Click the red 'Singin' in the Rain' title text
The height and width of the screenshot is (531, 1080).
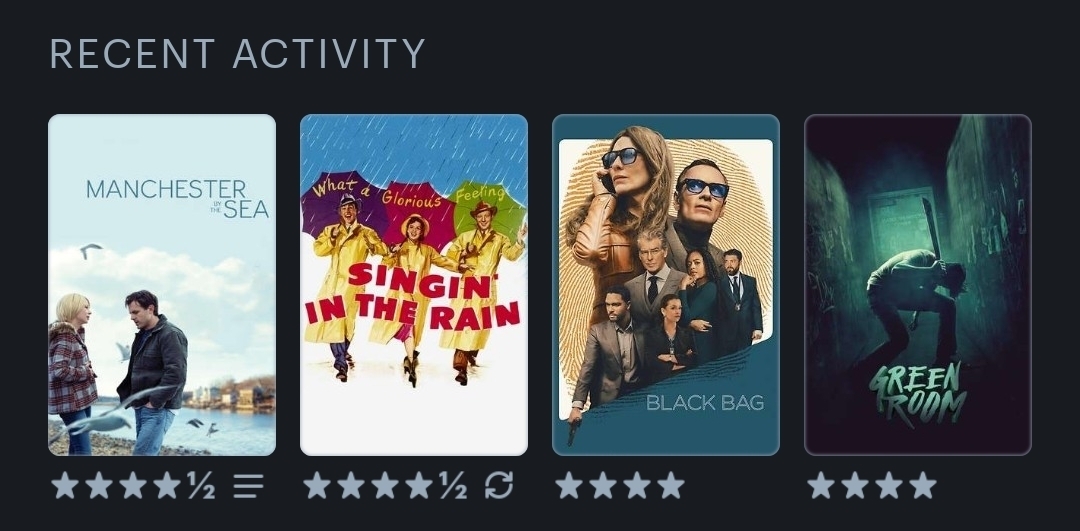point(412,297)
